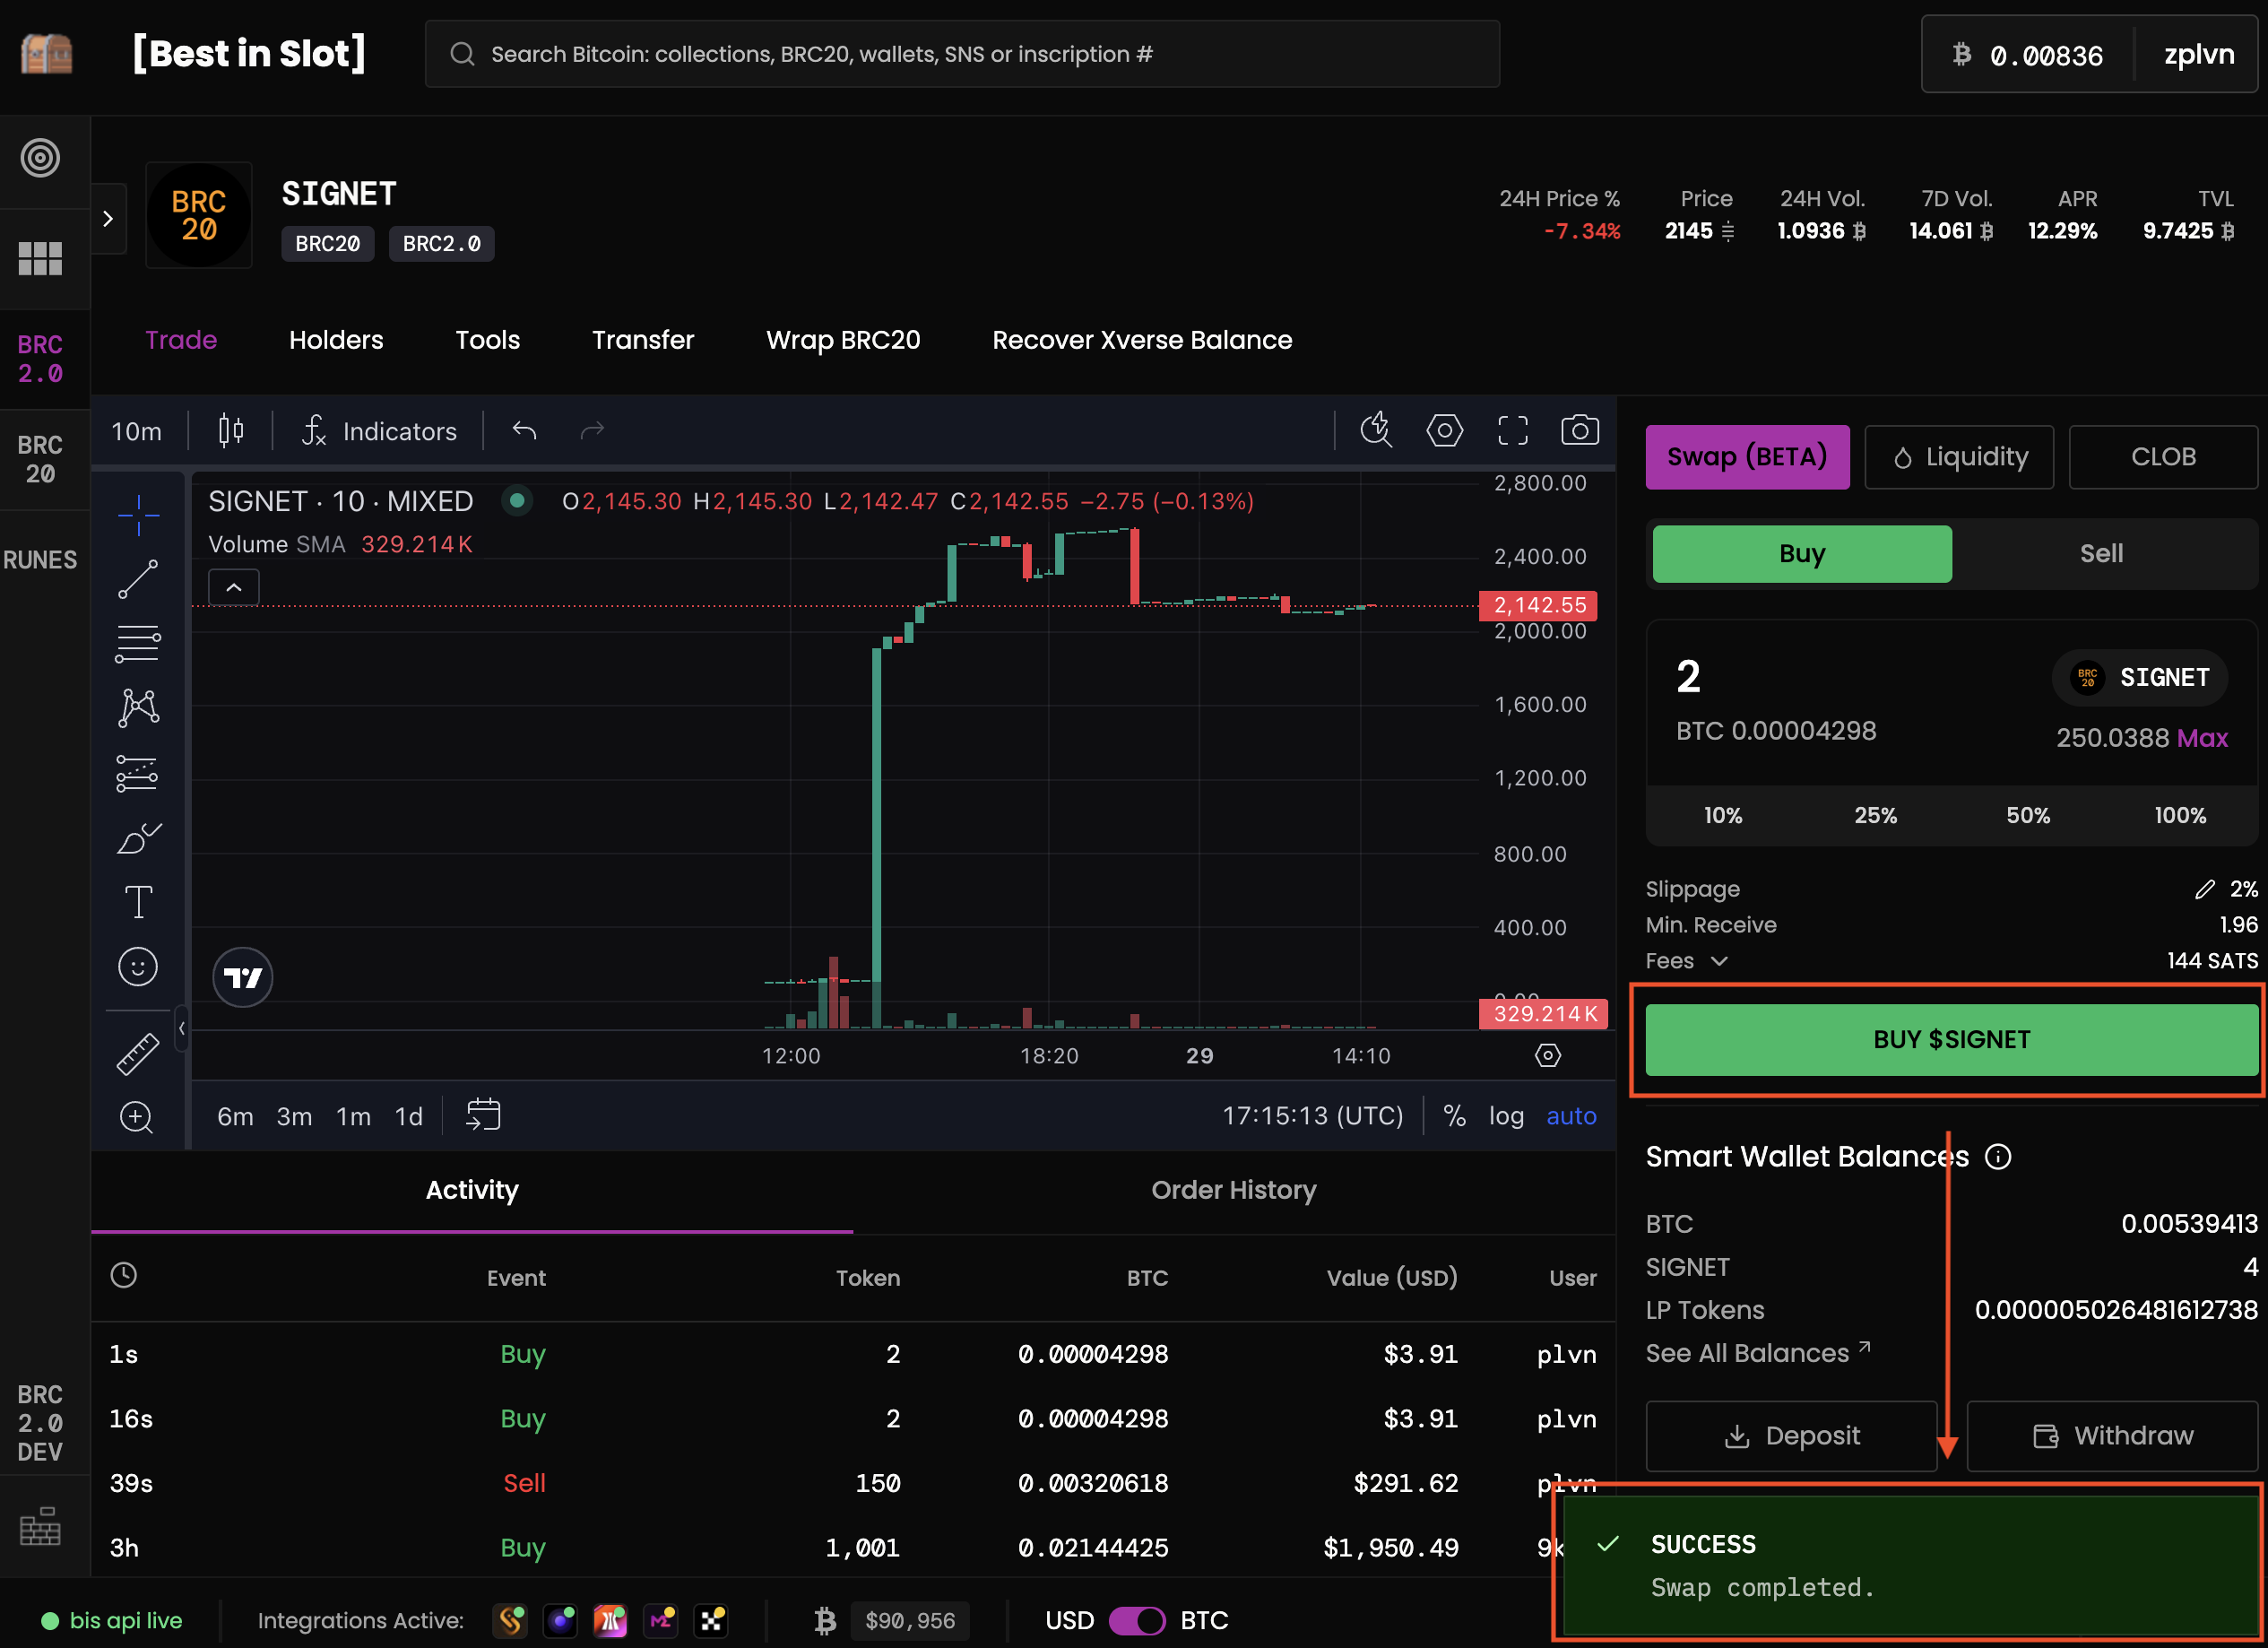Image resolution: width=2268 pixels, height=1648 pixels.
Task: Collapse the chart legend indicator arrow
Action: coord(233,588)
